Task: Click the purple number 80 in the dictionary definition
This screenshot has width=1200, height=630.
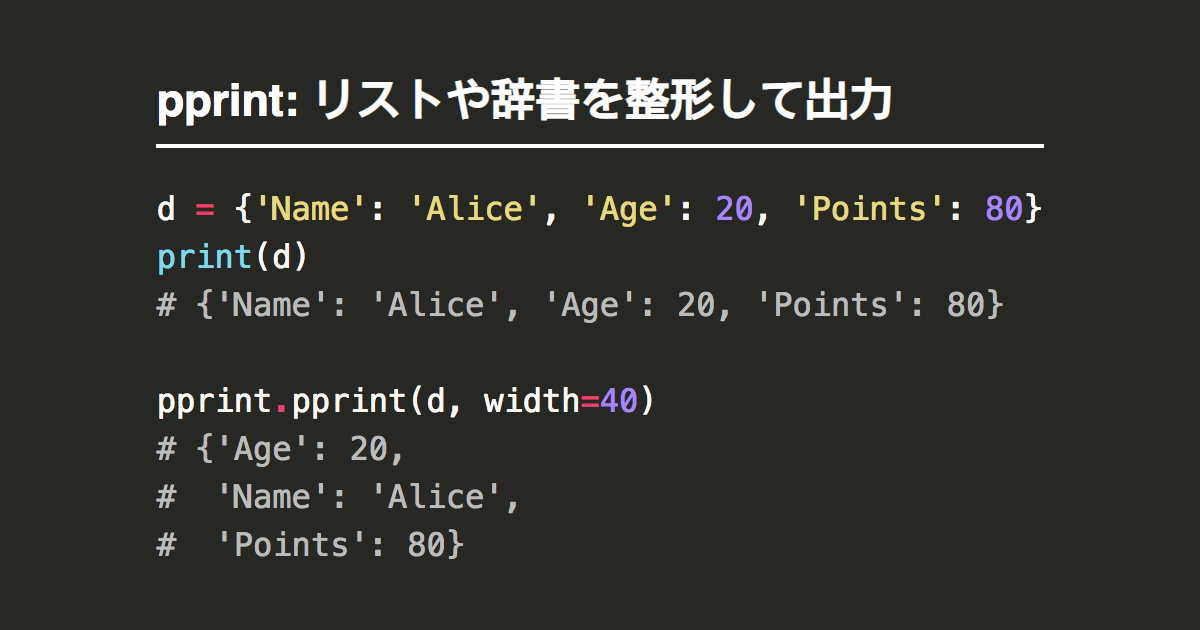Action: click(x=1003, y=209)
